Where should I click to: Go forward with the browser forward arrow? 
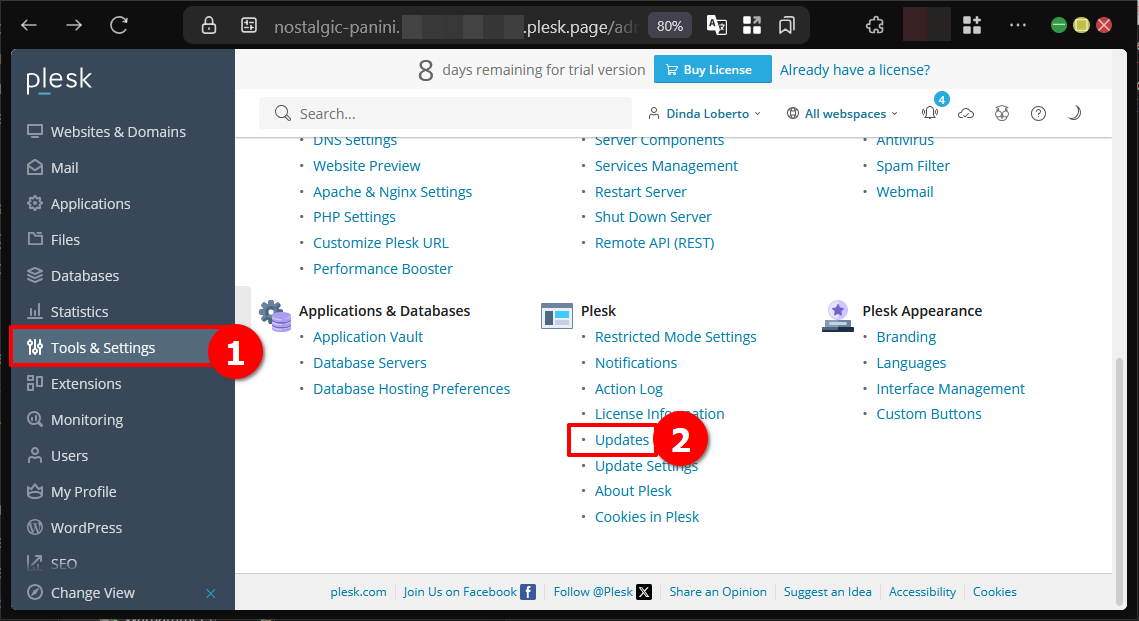[74, 25]
